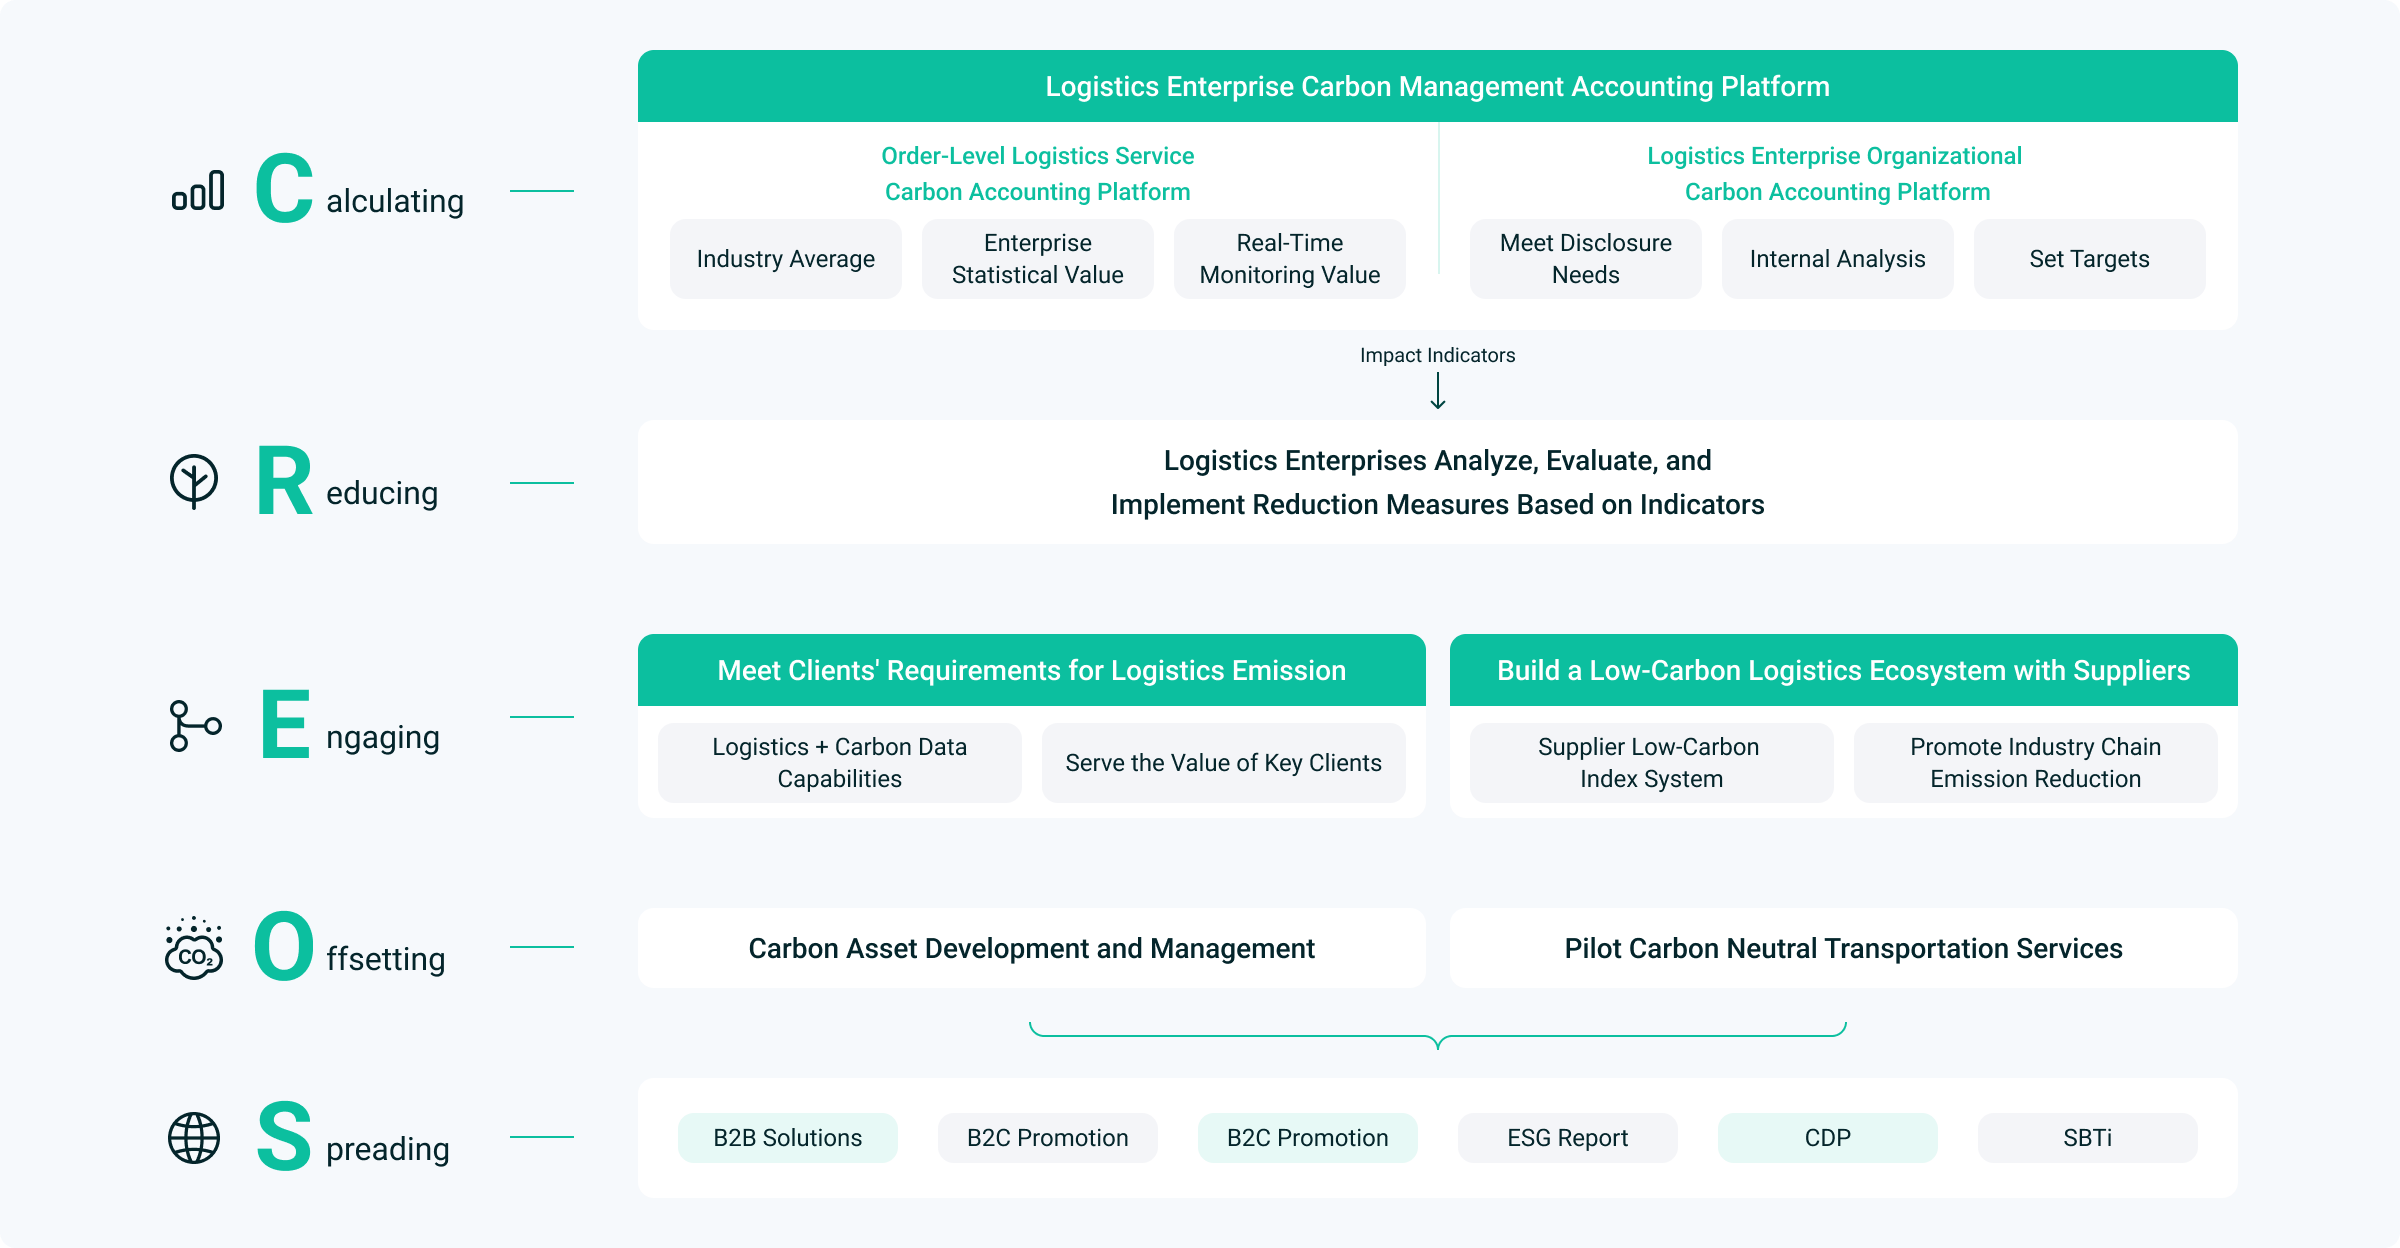Select the CDP chip
This screenshot has height=1248, width=2400.
tap(1828, 1138)
